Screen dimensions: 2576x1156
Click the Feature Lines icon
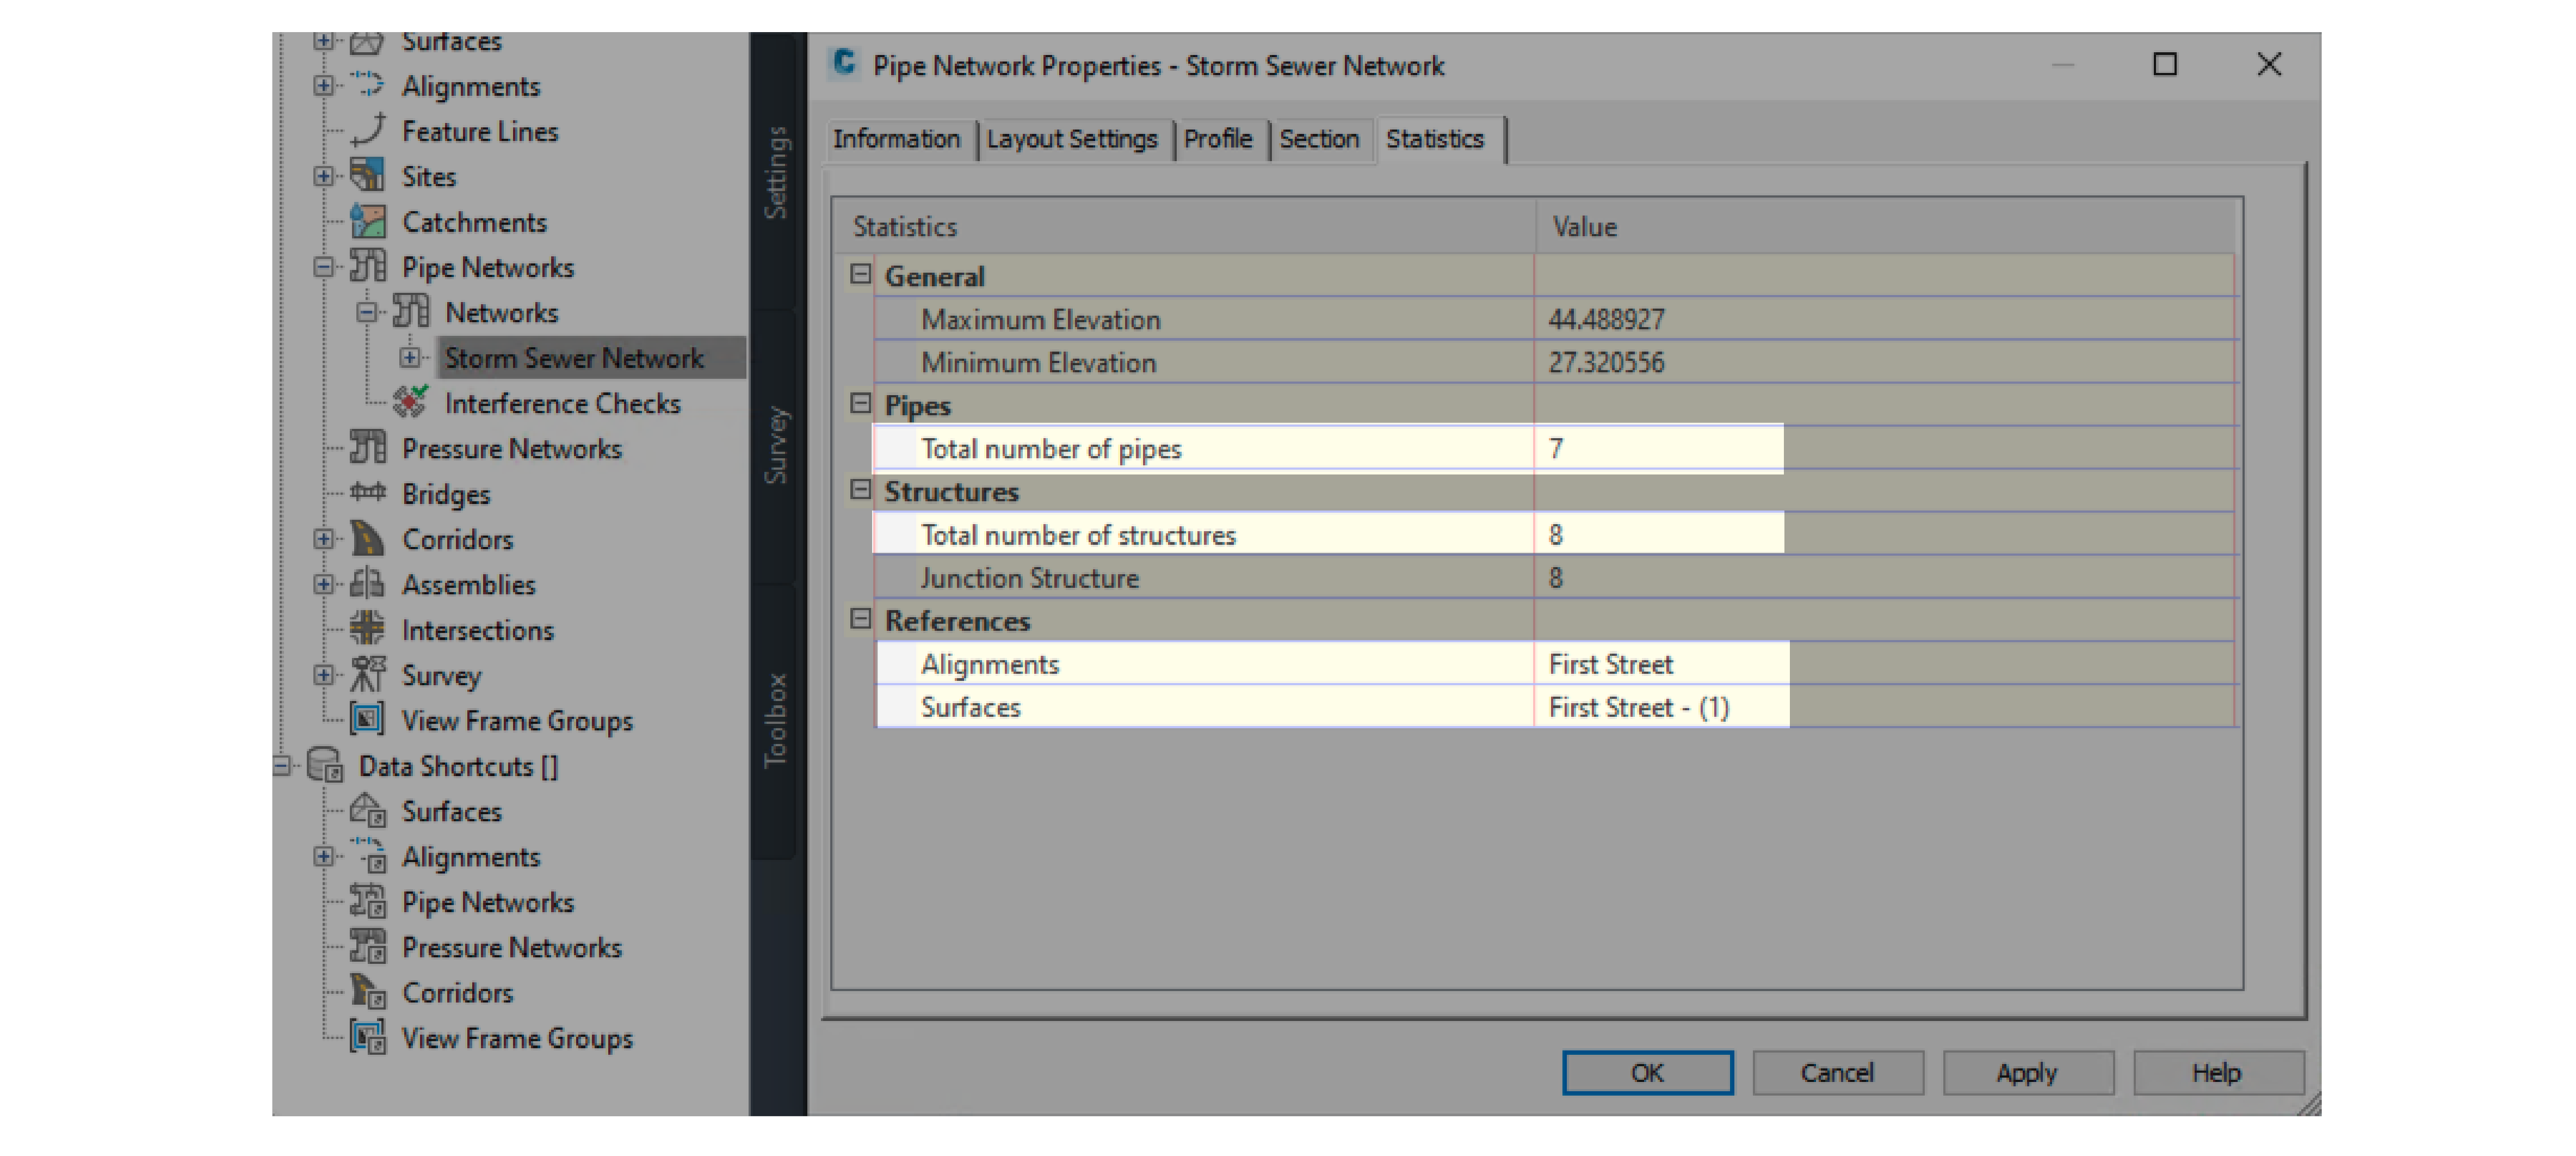point(367,131)
